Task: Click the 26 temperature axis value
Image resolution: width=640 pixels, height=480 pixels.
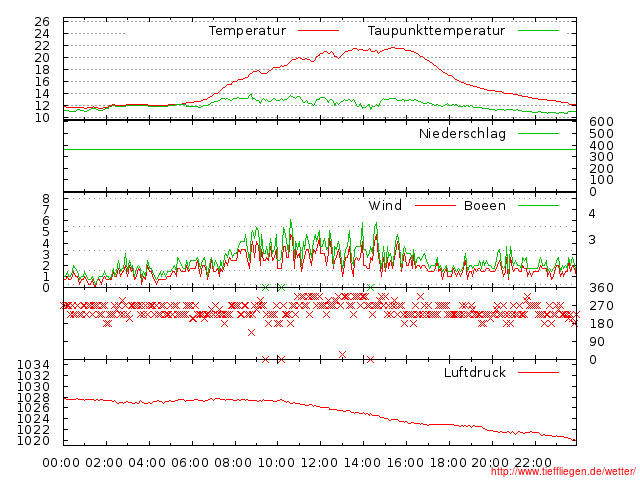Action: click(42, 22)
